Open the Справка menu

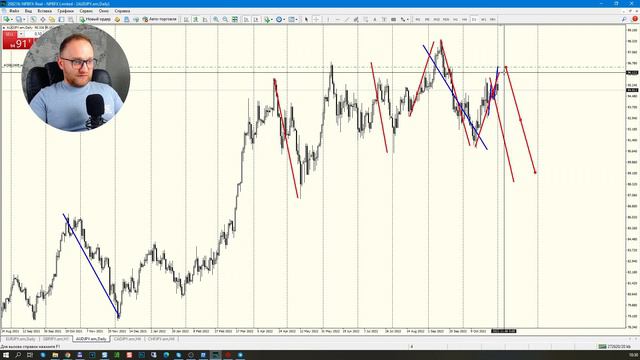click(122, 11)
